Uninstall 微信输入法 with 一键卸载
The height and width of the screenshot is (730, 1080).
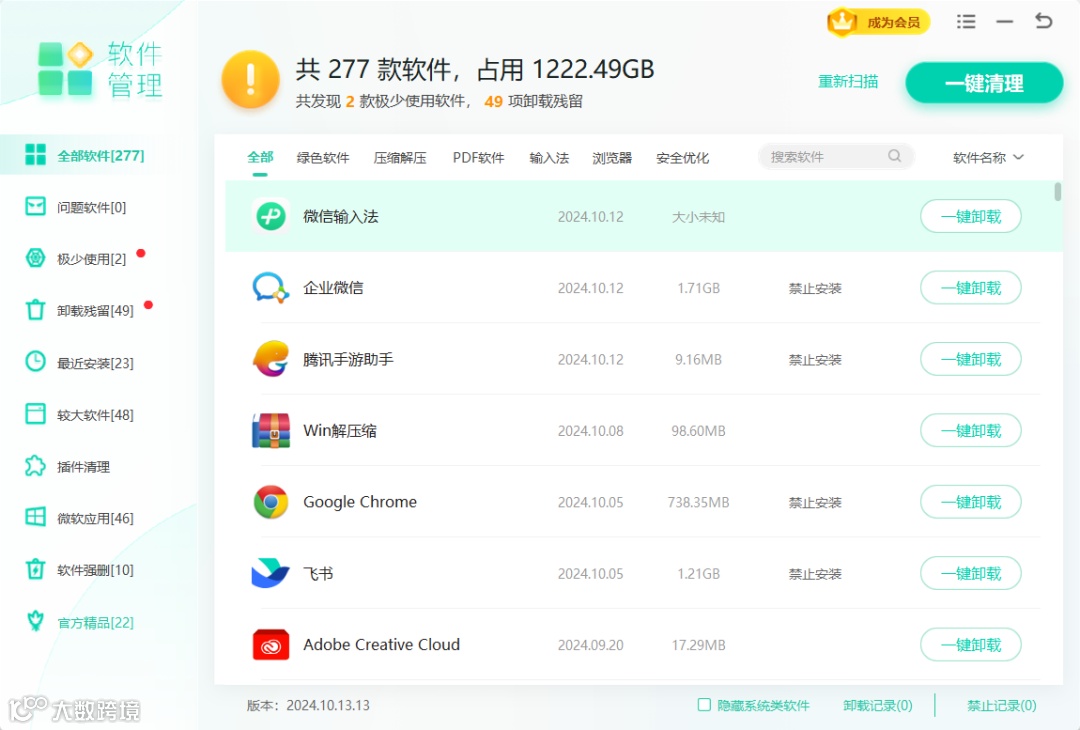tap(970, 216)
